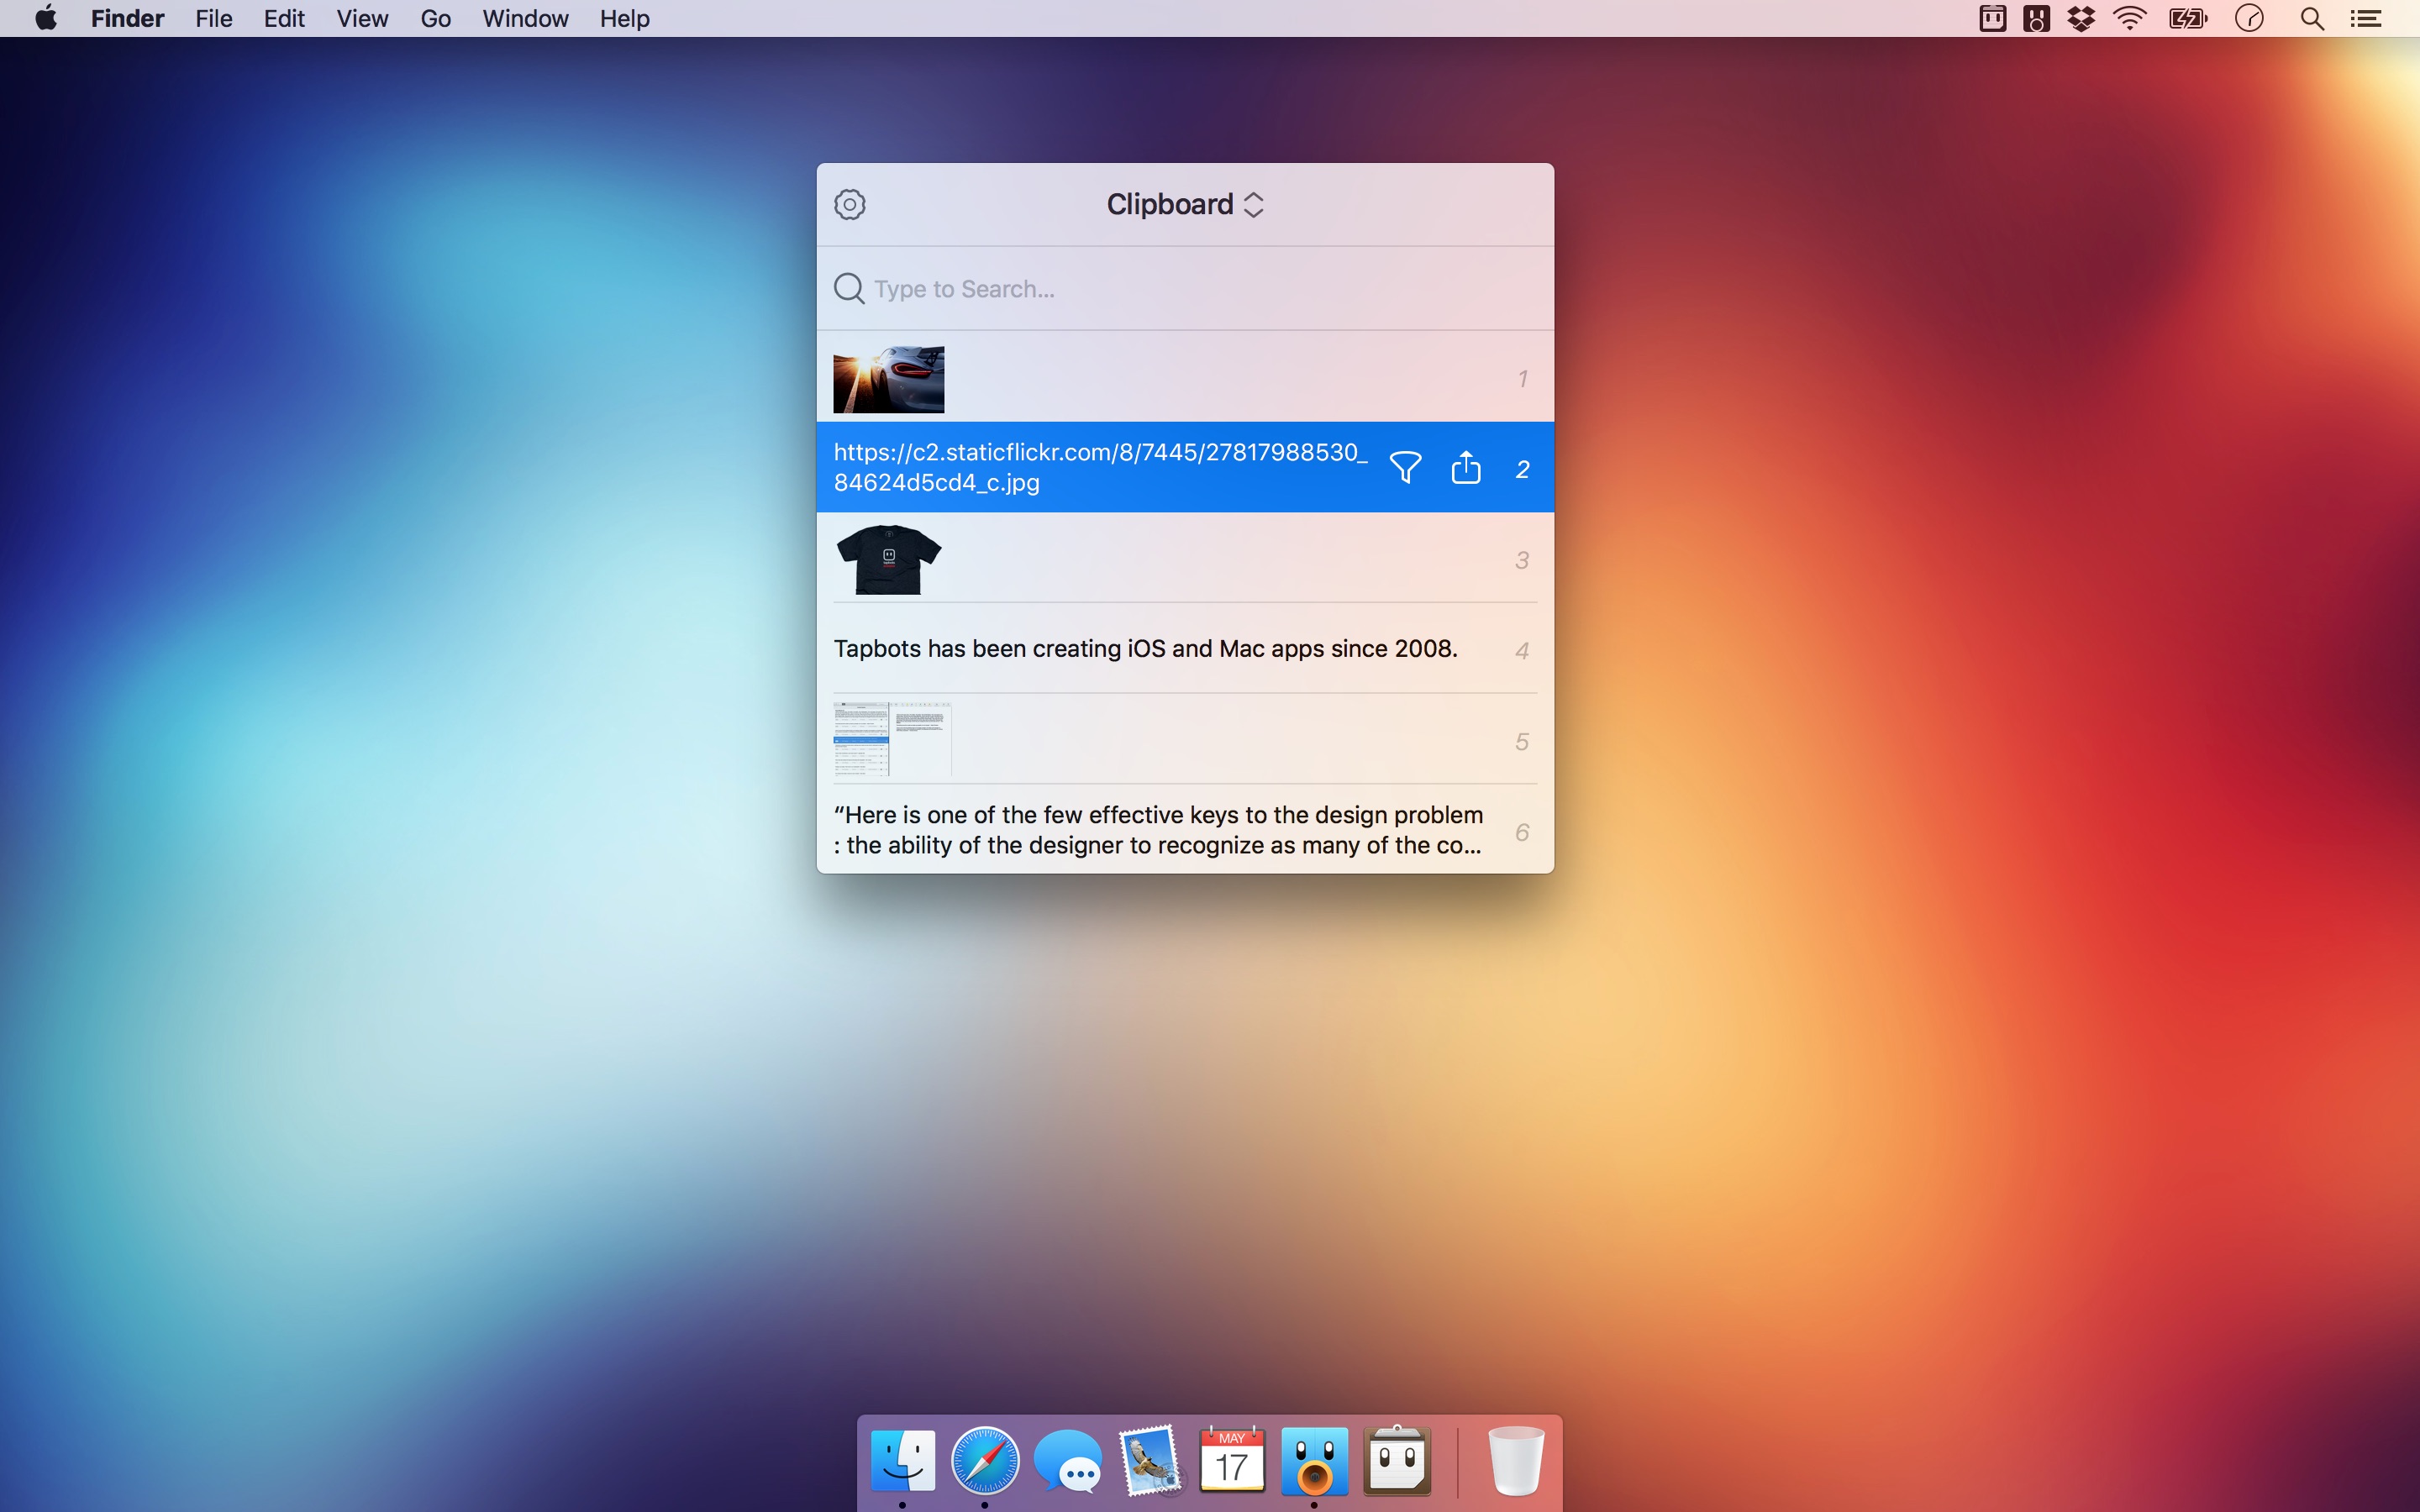Open Tweetbot in the Dock
The height and width of the screenshot is (1512, 2420).
click(x=1312, y=1460)
